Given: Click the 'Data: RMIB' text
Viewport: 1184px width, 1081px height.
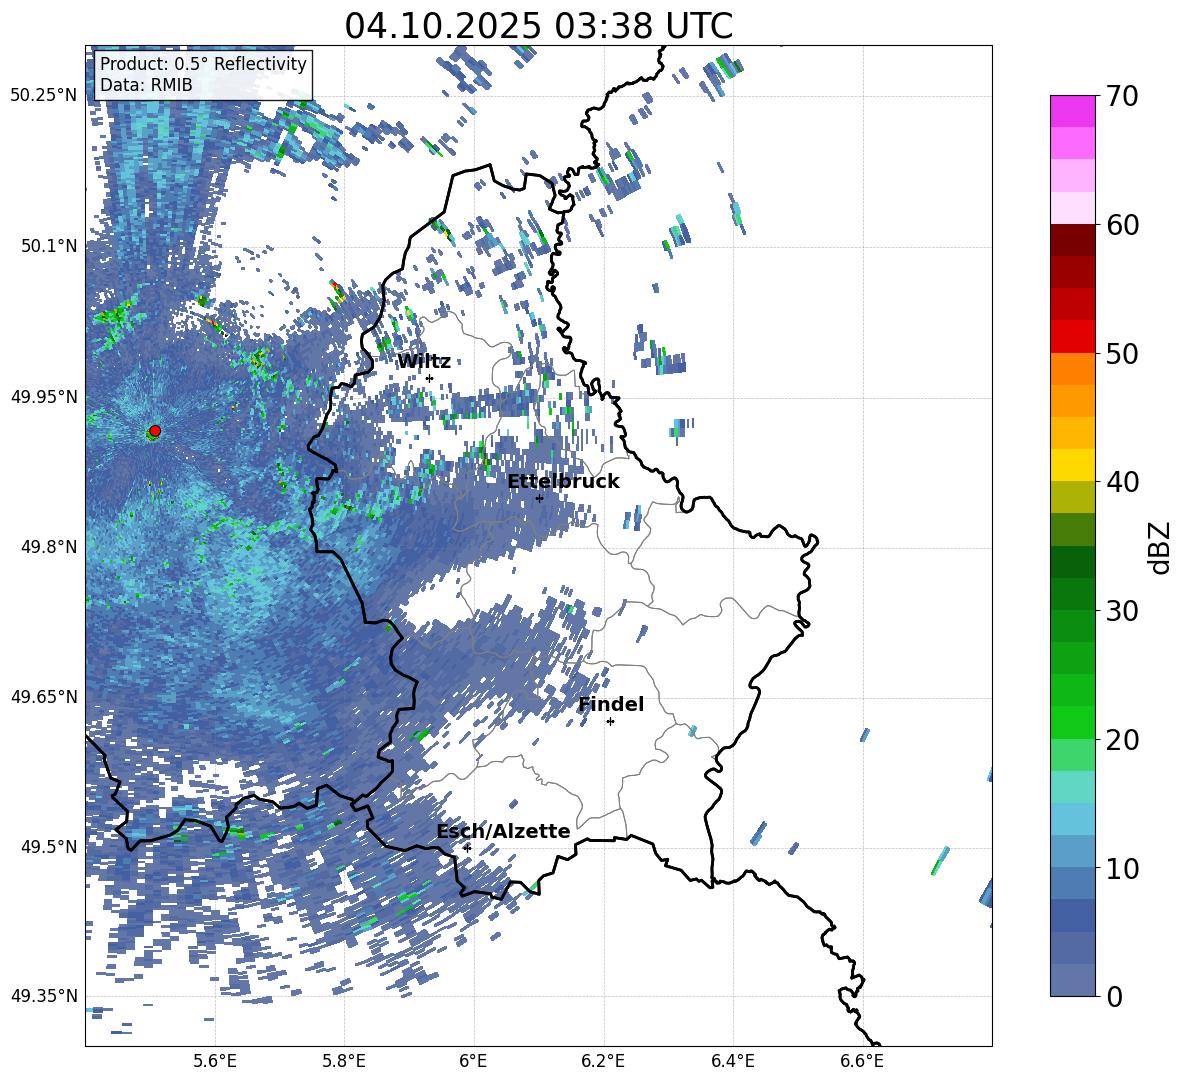Looking at the screenshot, I should click(146, 85).
